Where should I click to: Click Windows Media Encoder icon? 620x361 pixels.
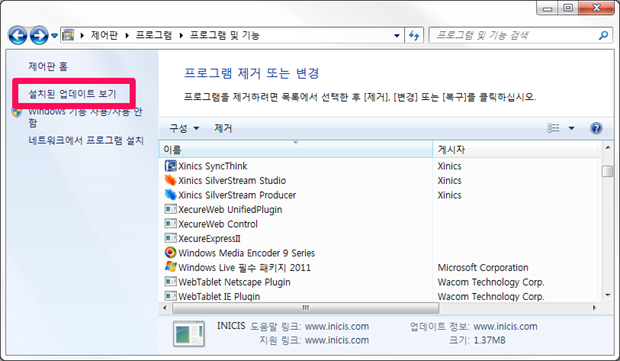pos(170,252)
